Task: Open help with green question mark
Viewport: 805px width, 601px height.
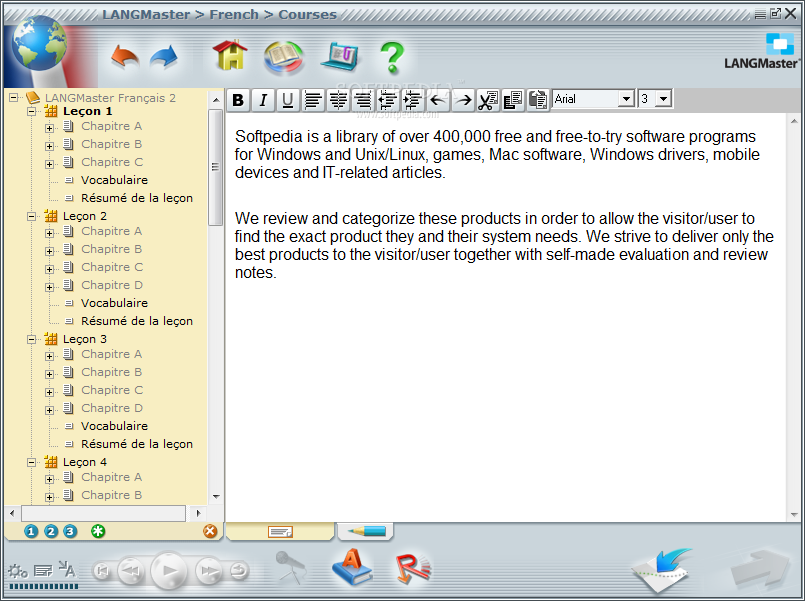Action: pyautogui.click(x=392, y=57)
